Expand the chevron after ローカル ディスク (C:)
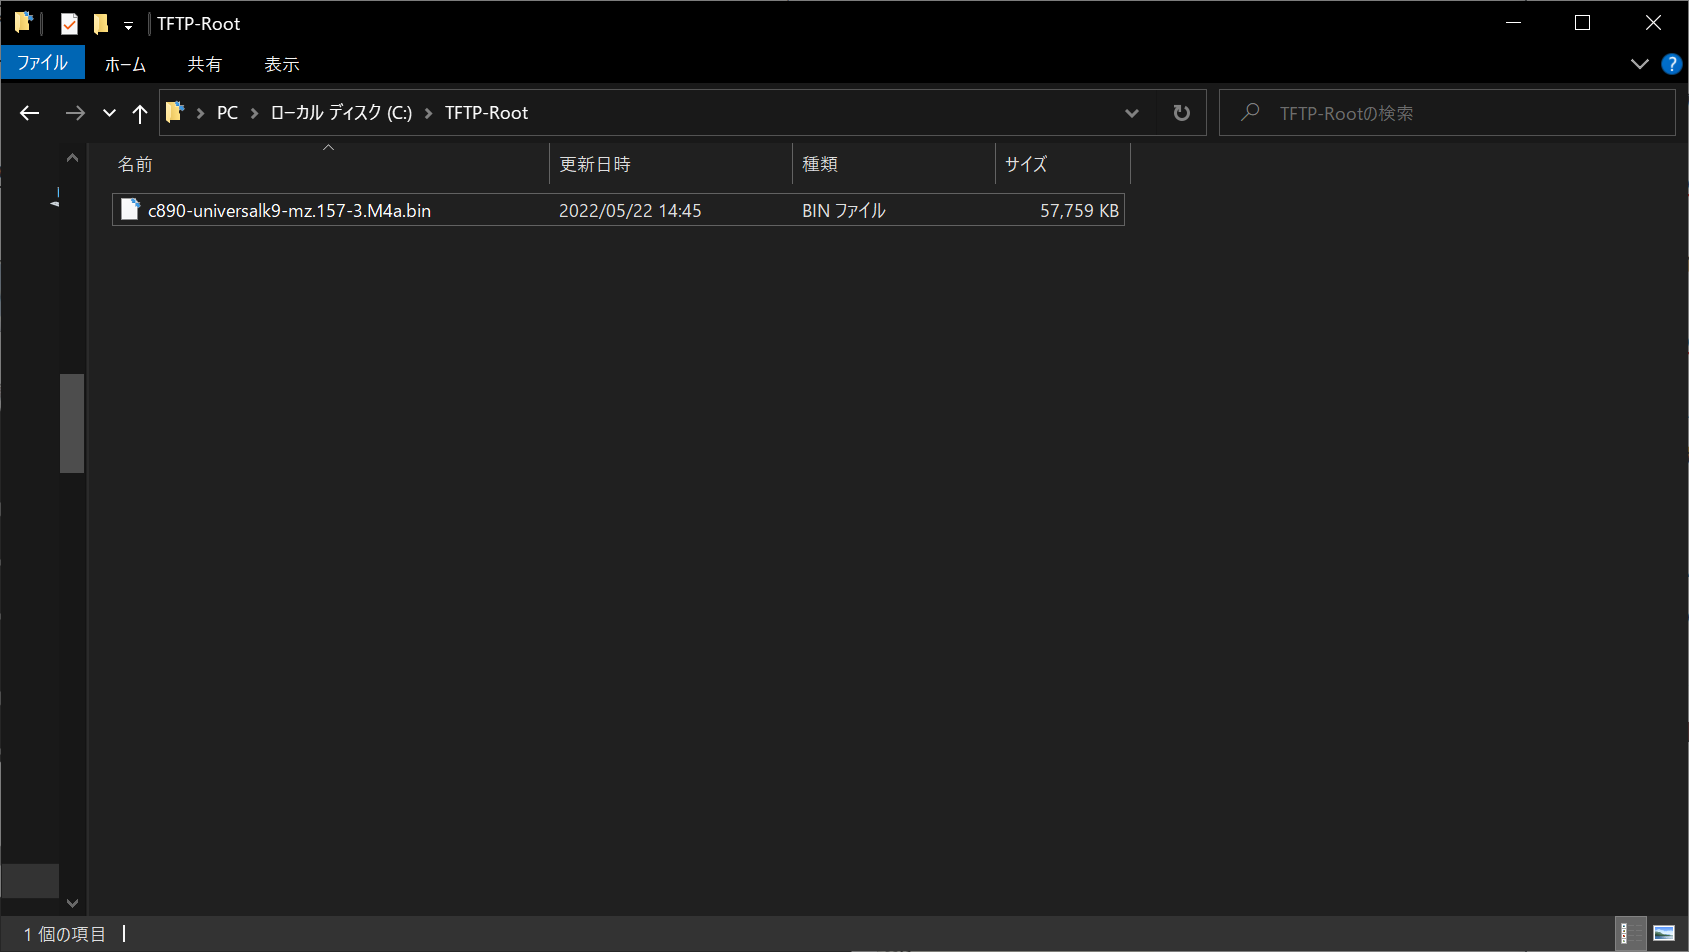Viewport: 1689px width, 952px height. 428,113
